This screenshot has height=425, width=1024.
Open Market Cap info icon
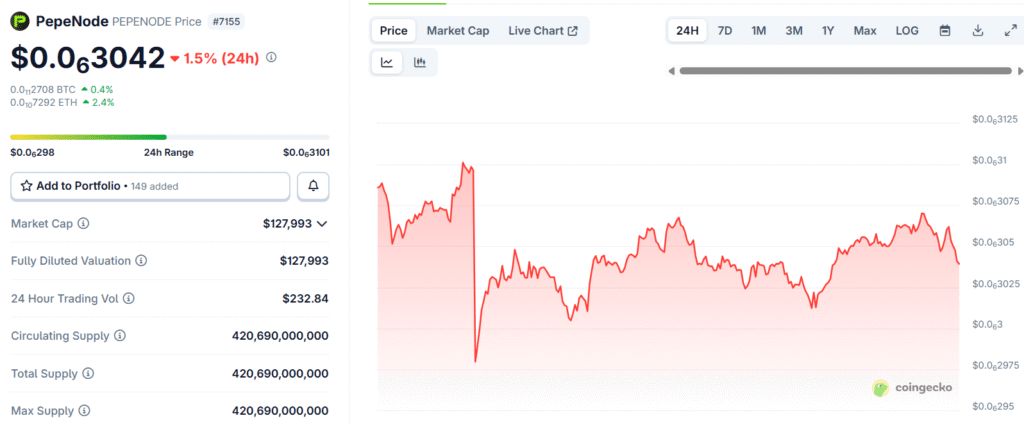[x=83, y=223]
